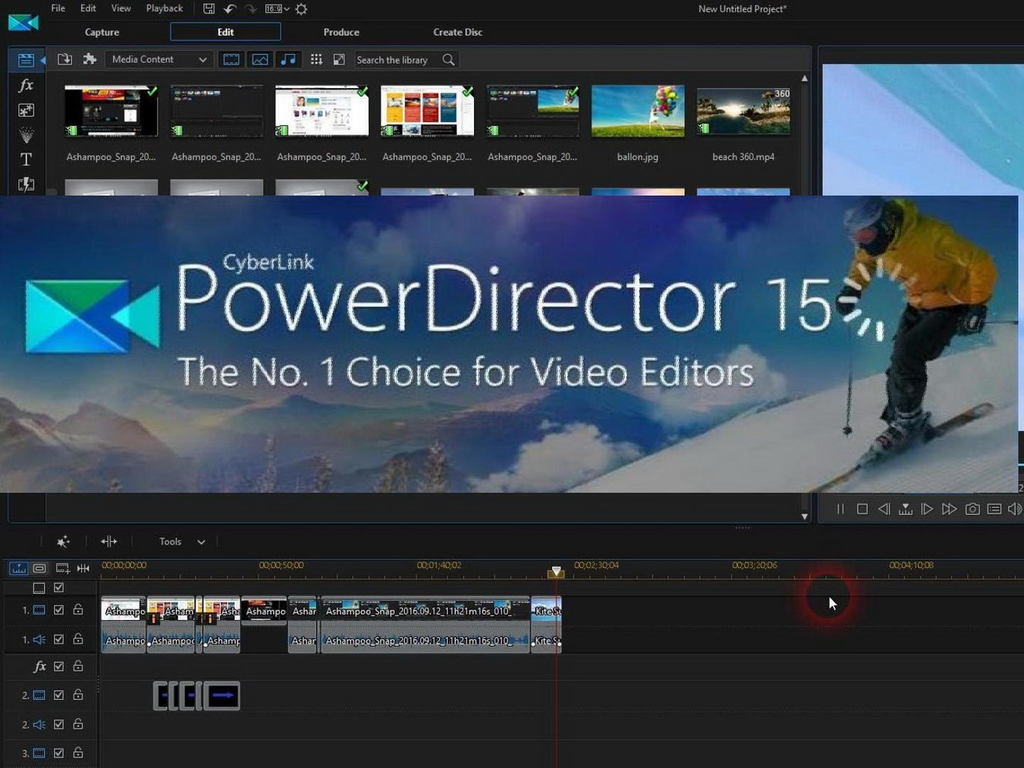This screenshot has height=768, width=1024.
Task: Click the library expand window icon
Action: pyautogui.click(x=339, y=59)
